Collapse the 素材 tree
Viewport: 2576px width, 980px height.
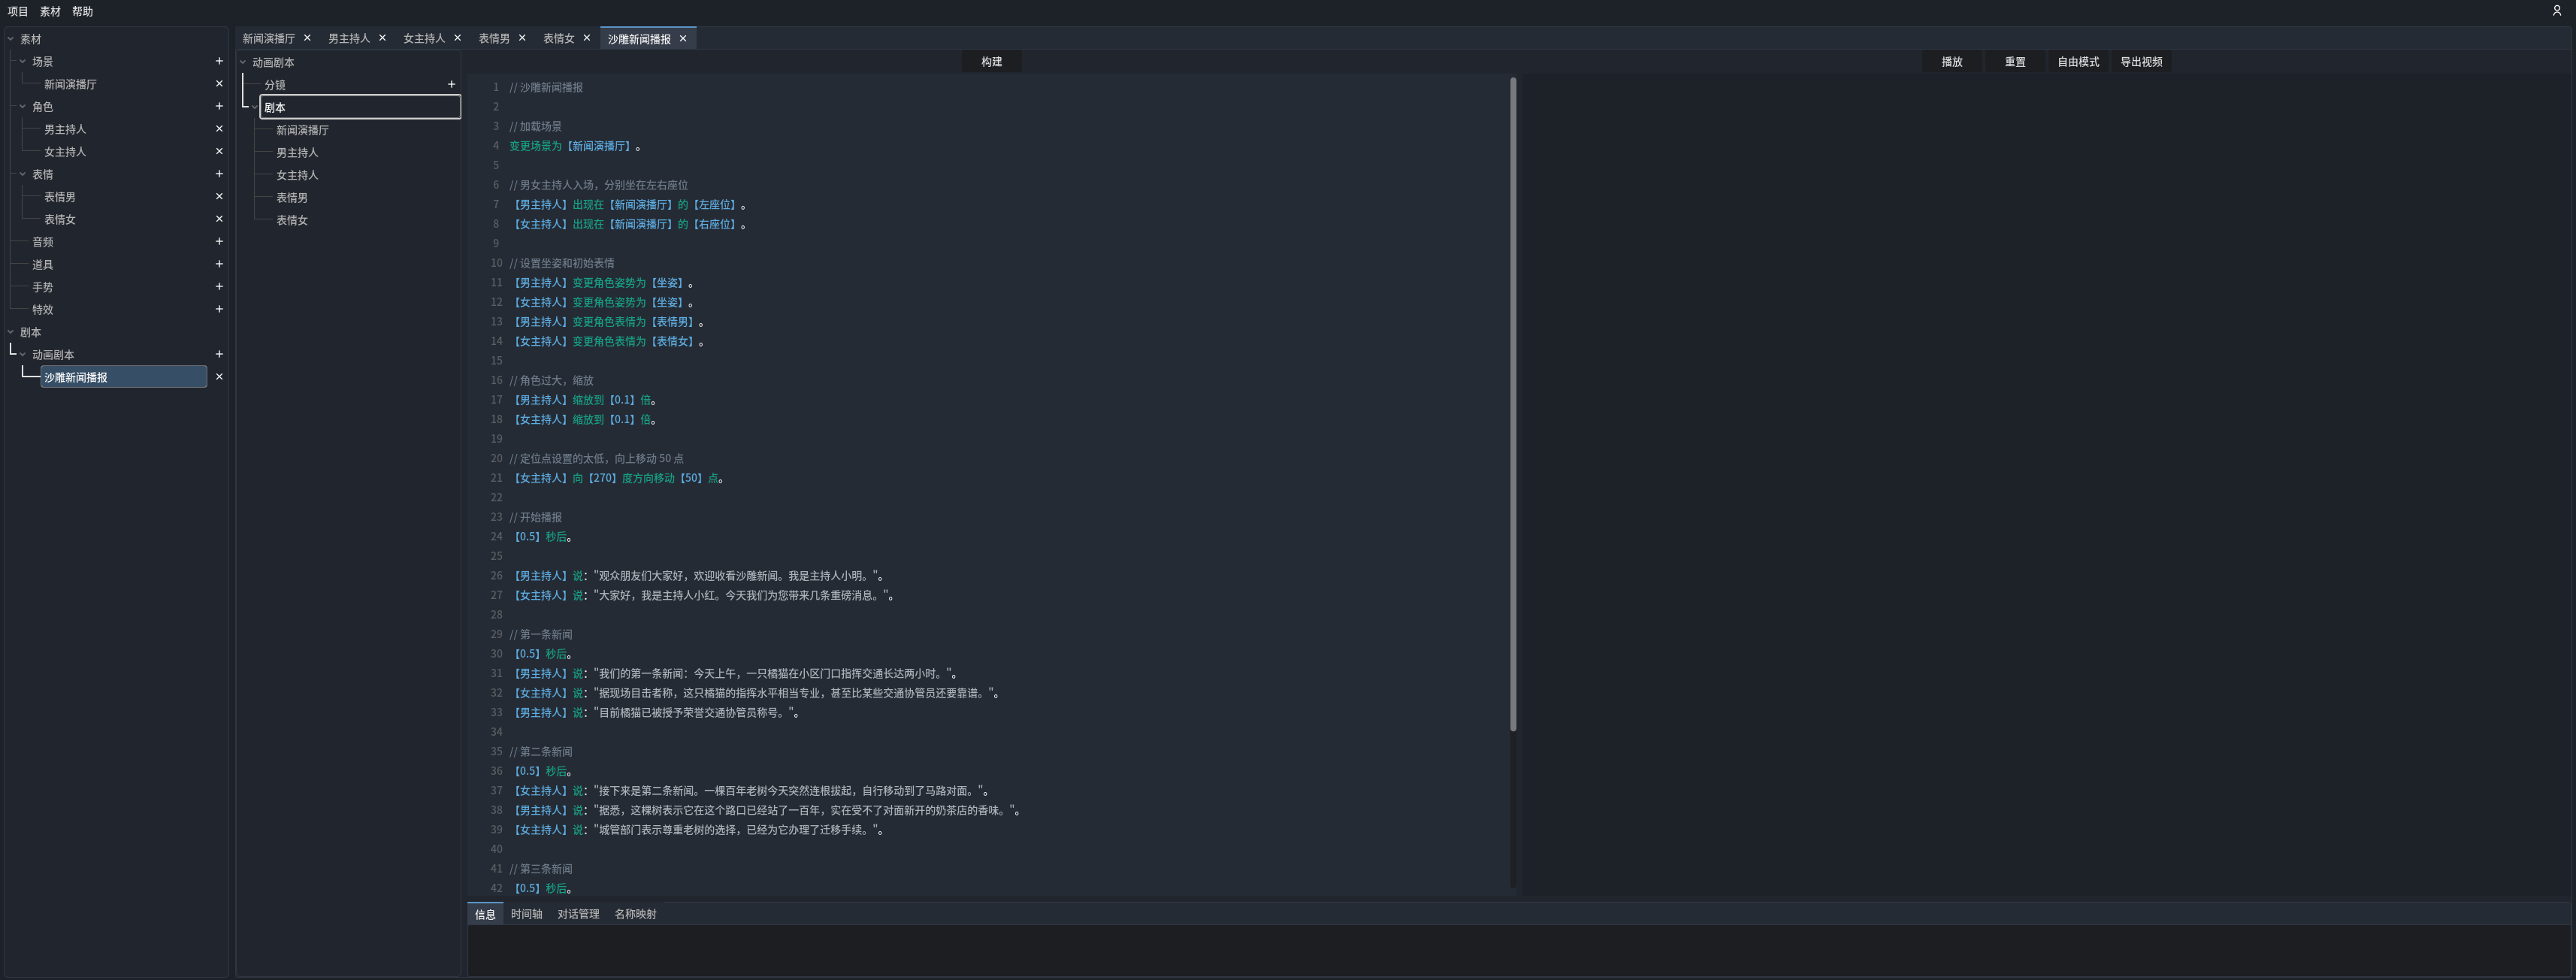coord(10,38)
